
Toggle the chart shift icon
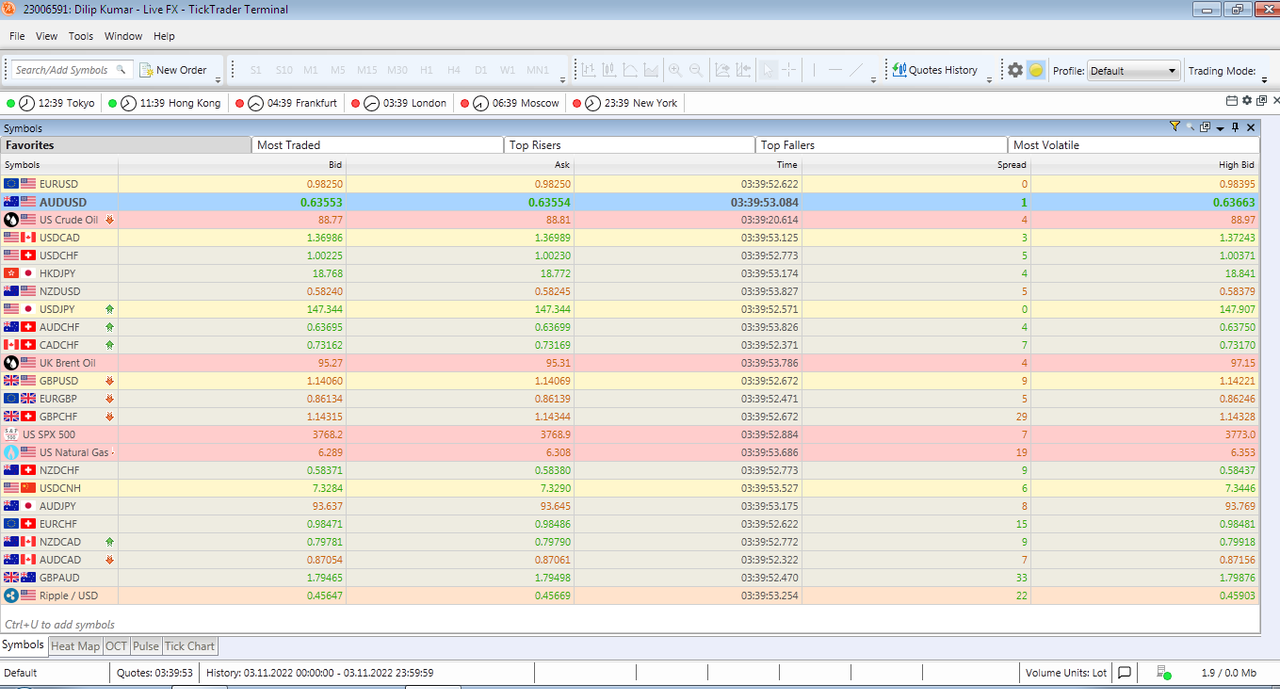click(743, 70)
